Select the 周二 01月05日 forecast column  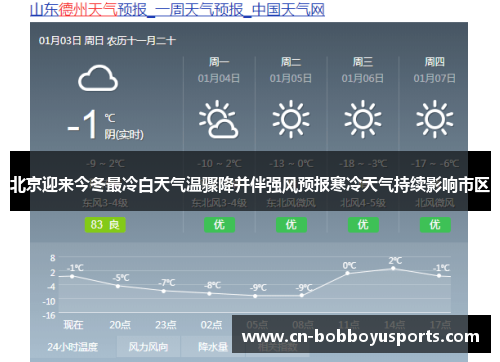point(291,145)
